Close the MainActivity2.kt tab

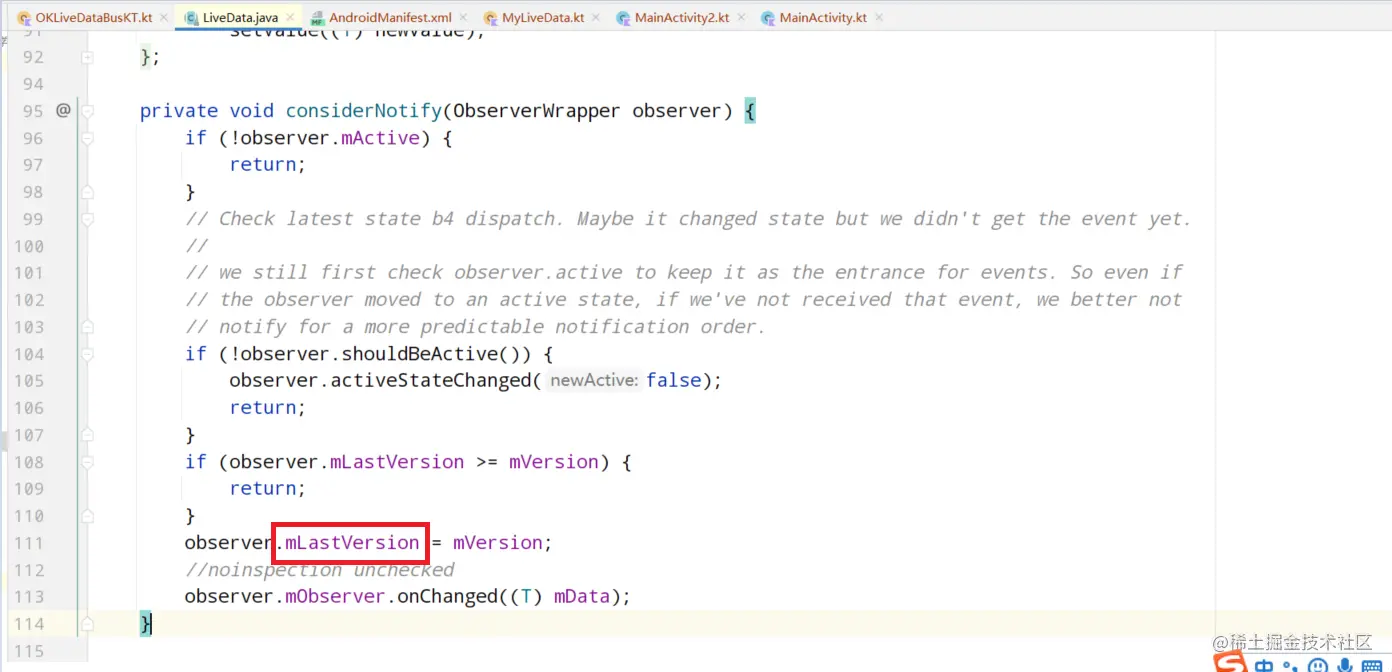click(x=741, y=18)
